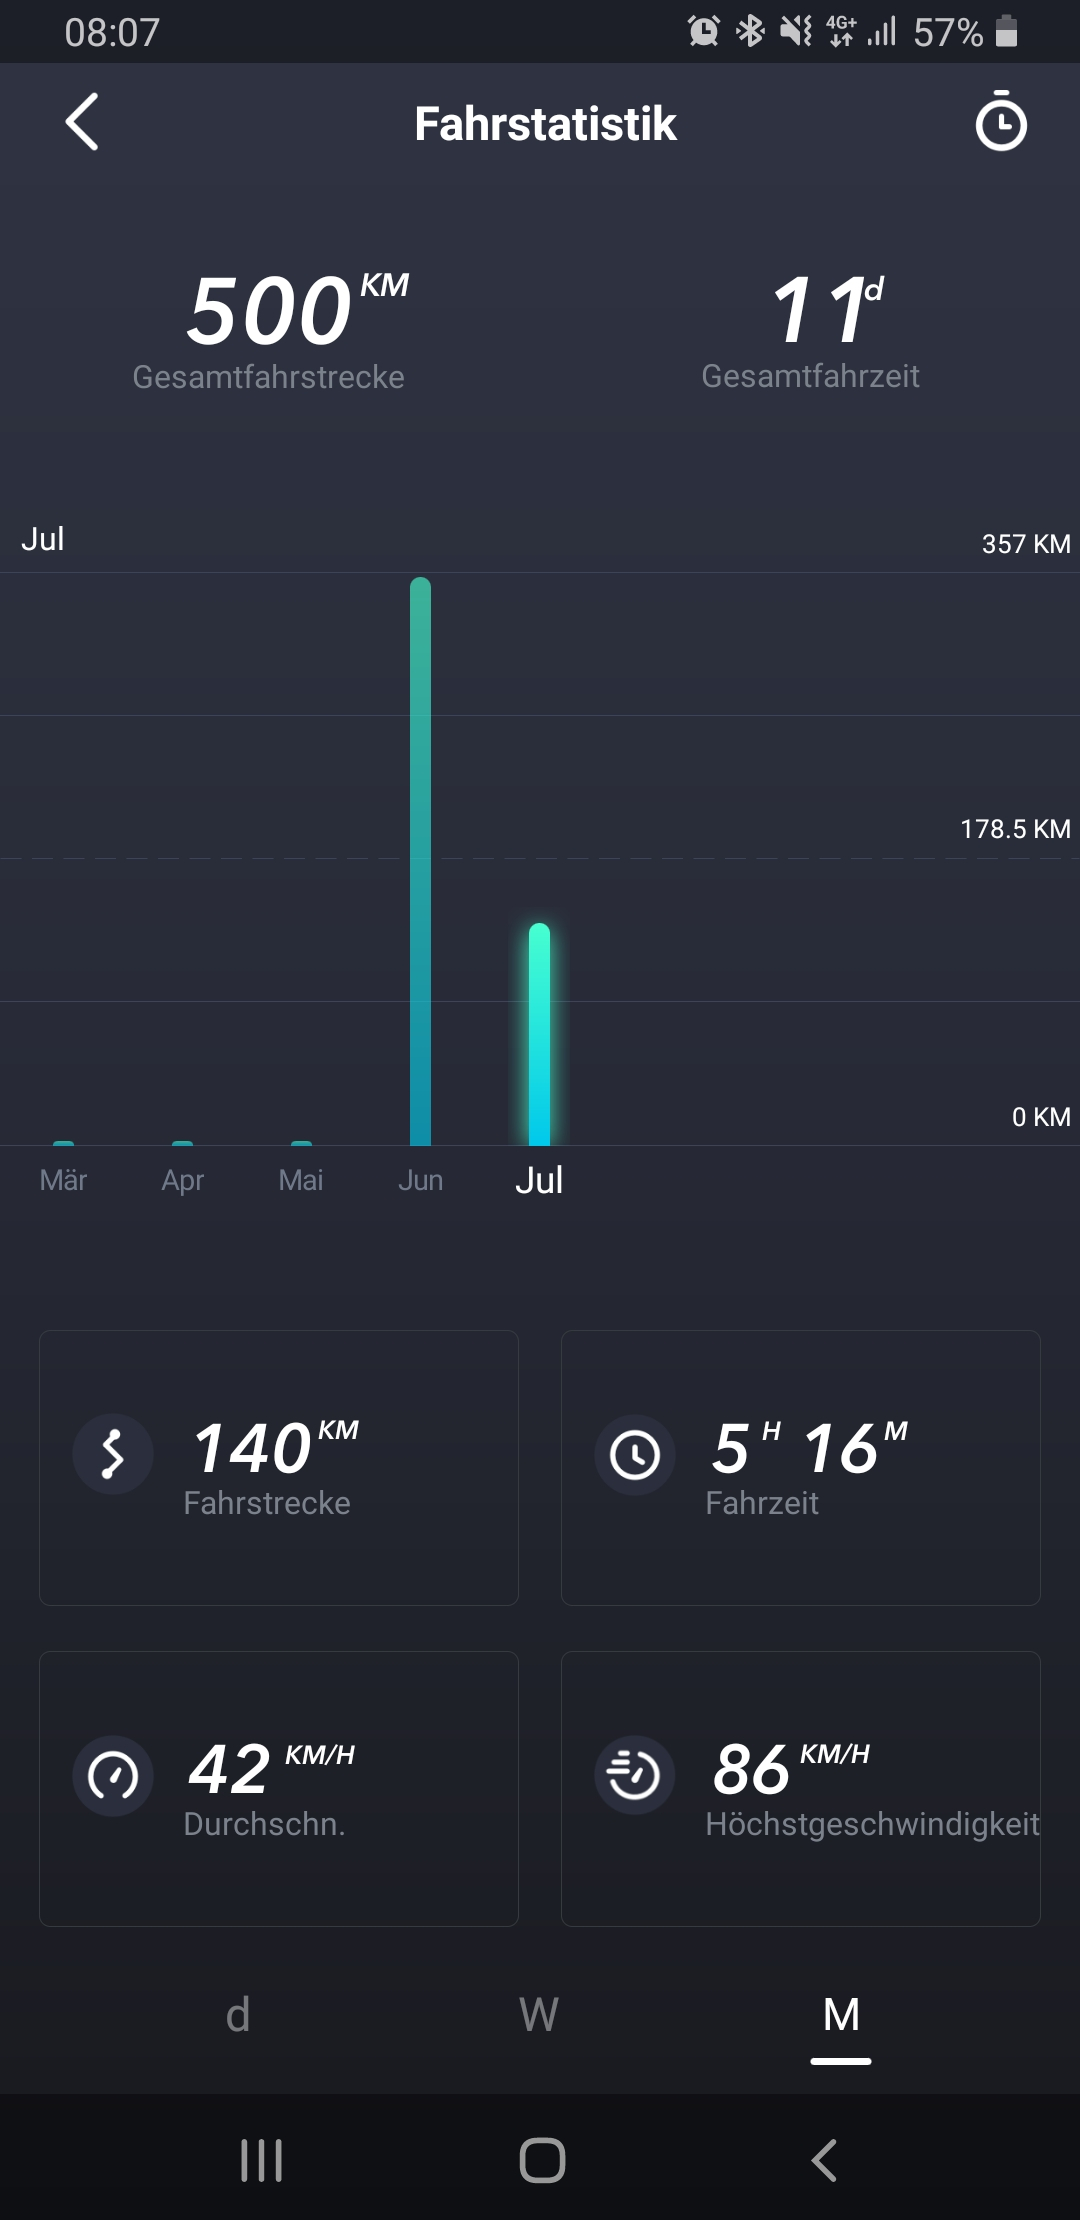Choose Mär month on chart axis
1080x2220 pixels.
point(63,1180)
